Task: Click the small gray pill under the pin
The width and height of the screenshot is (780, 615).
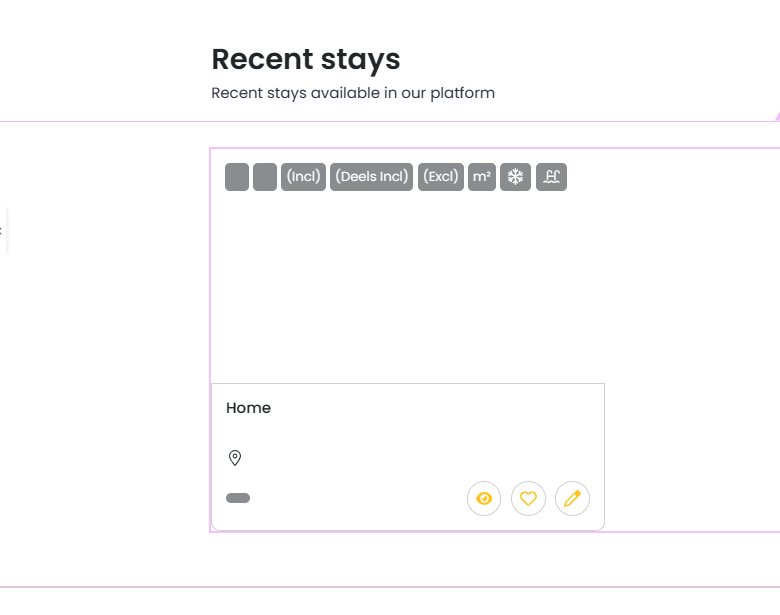Action: click(238, 498)
